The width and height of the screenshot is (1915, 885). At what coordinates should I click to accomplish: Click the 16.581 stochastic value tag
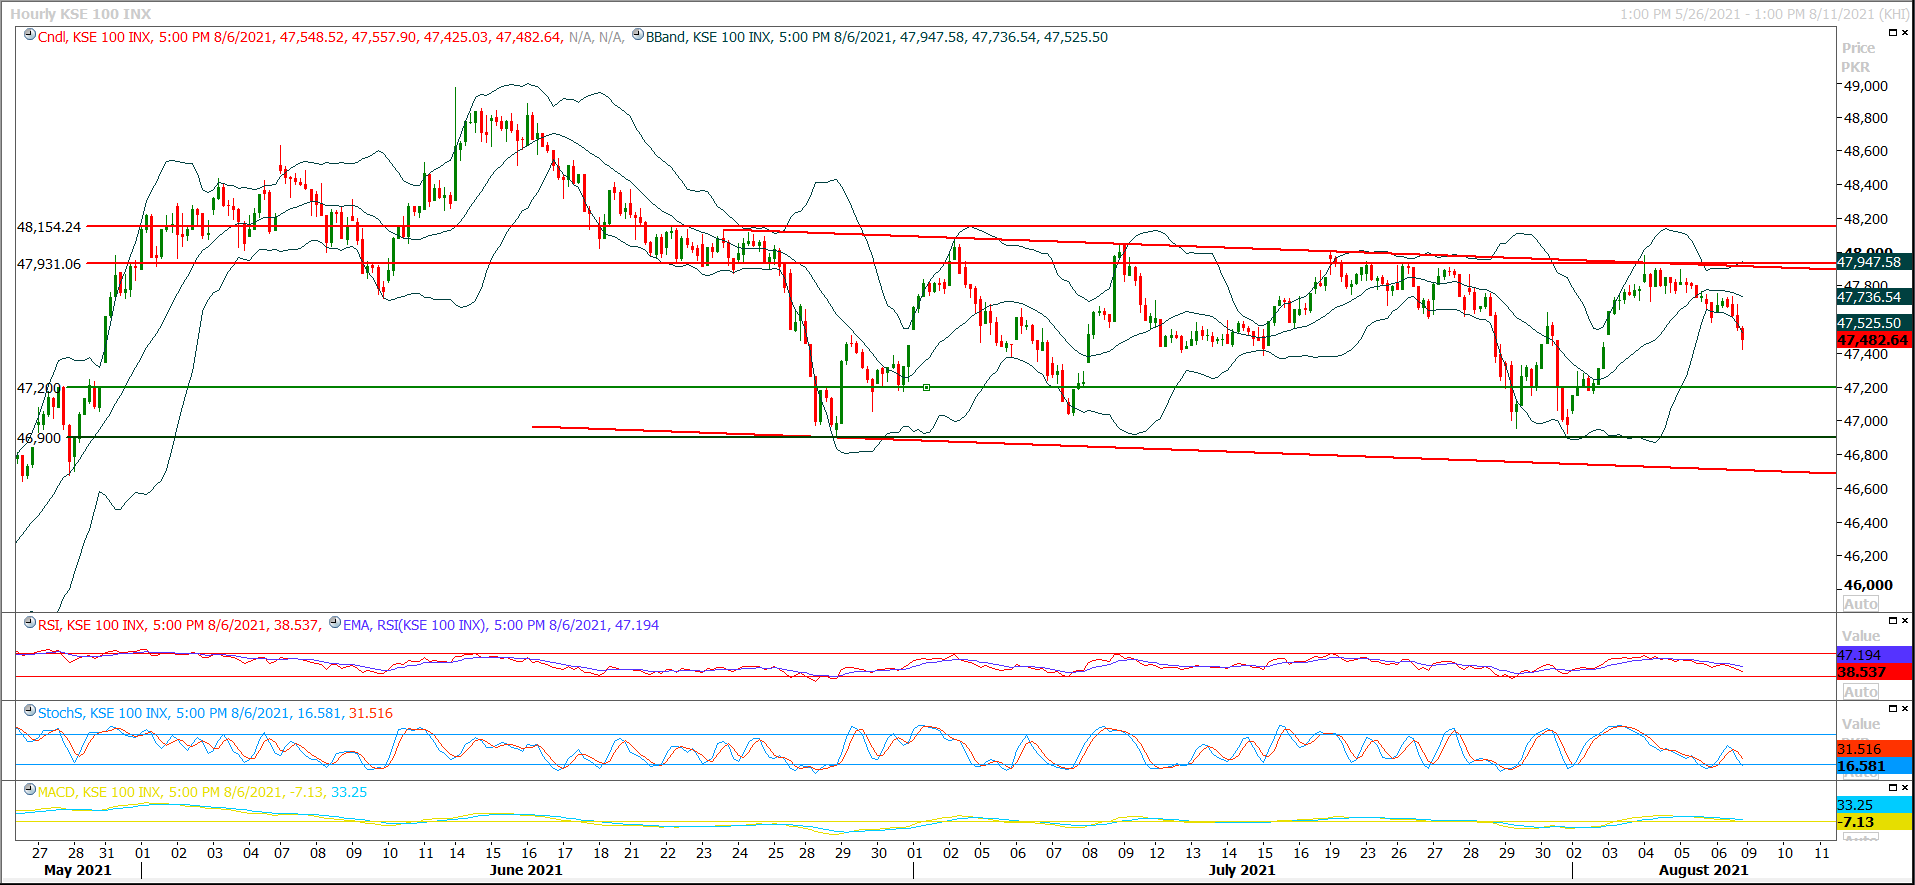(1874, 766)
